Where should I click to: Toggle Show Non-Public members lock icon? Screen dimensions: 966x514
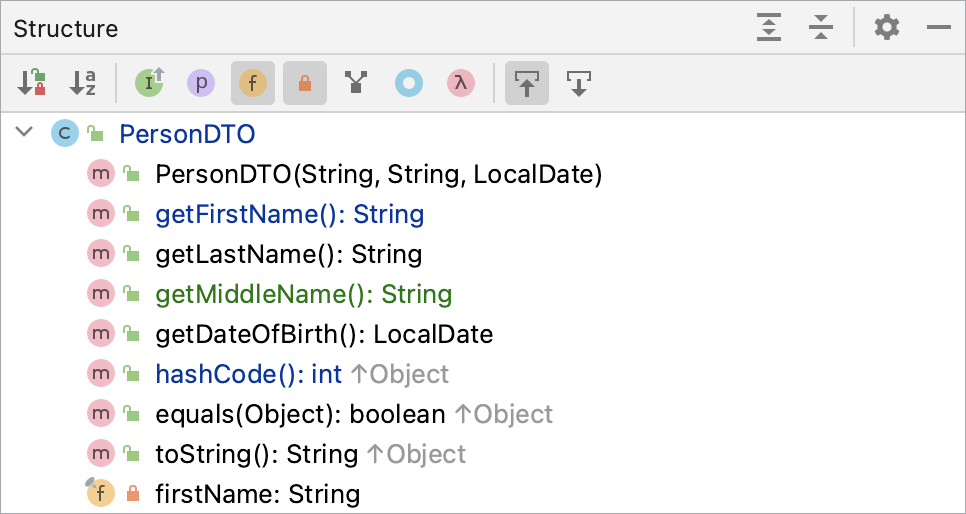coord(305,83)
